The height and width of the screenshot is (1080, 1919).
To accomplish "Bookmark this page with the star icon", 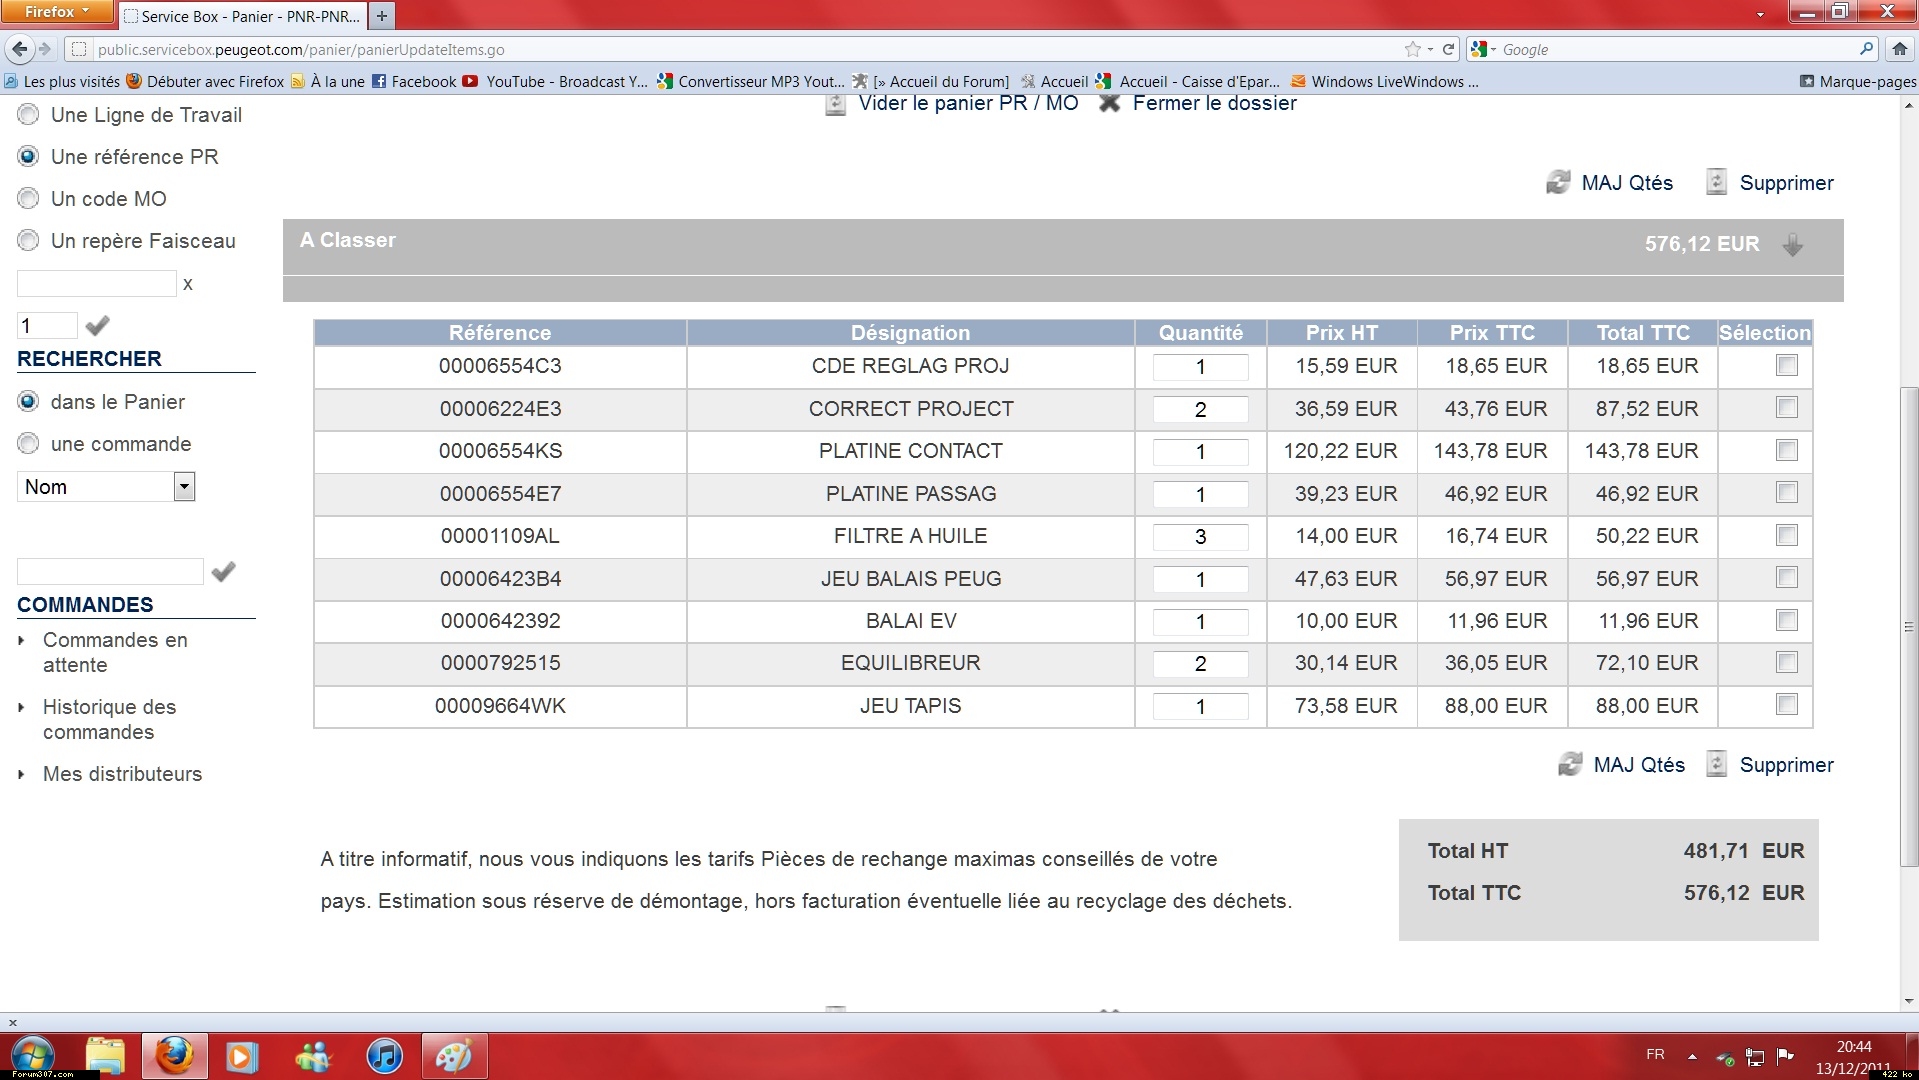I will click(x=1412, y=49).
